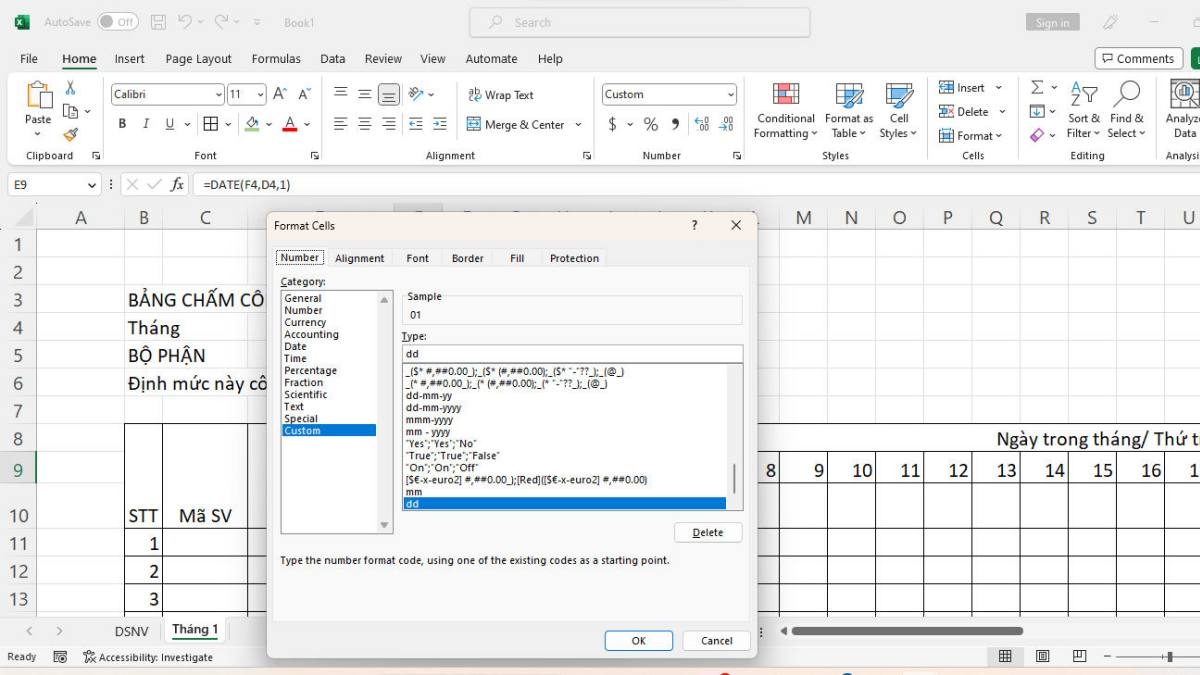Open the font size dropdown
Image resolution: width=1200 pixels, height=675 pixels.
(261, 94)
